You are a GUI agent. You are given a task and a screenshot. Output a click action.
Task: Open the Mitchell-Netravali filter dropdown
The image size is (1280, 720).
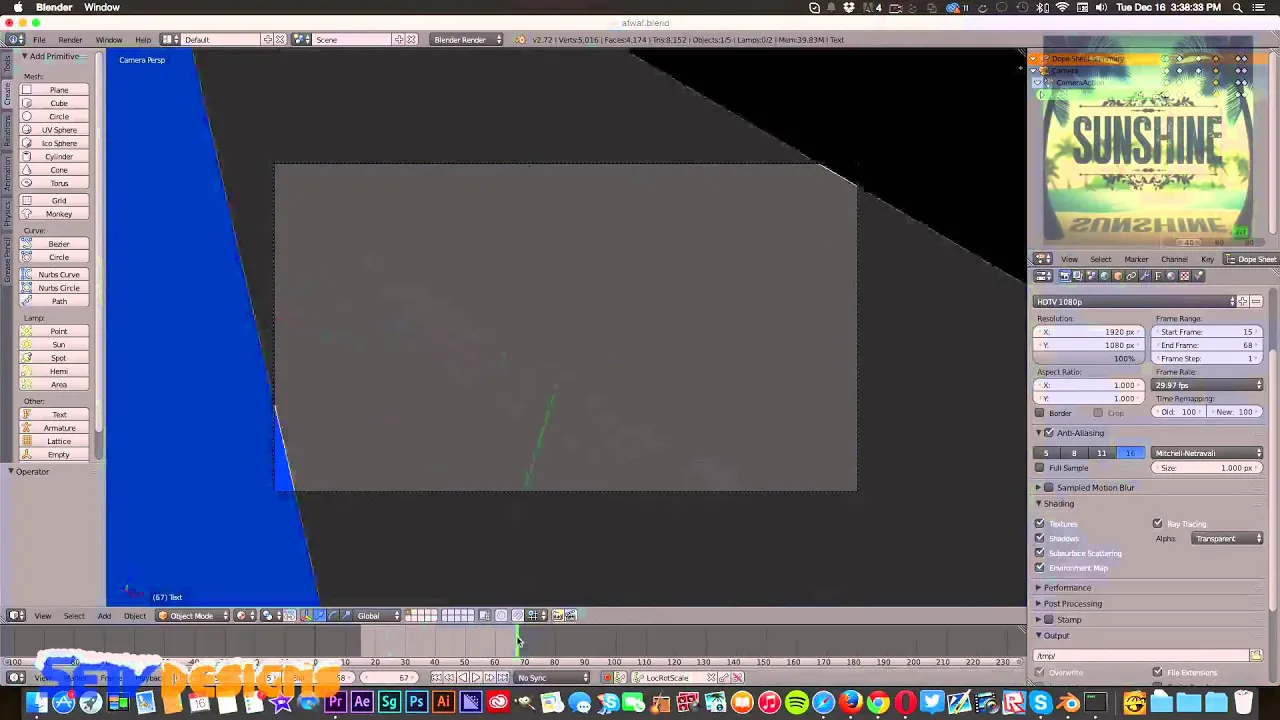pyautogui.click(x=1208, y=453)
